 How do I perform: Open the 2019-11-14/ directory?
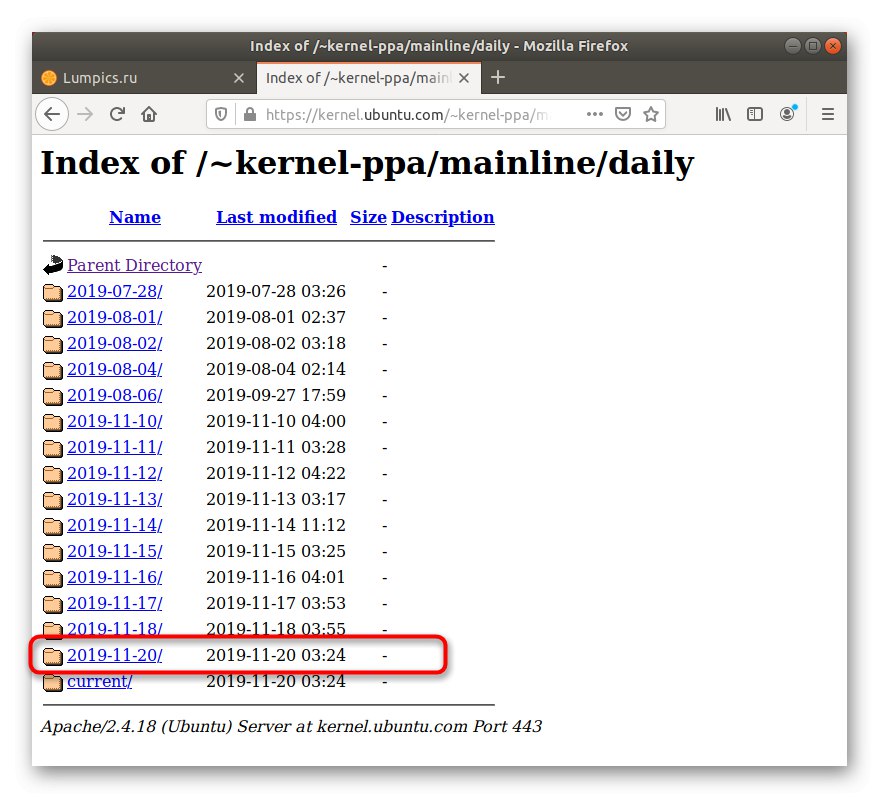point(114,525)
